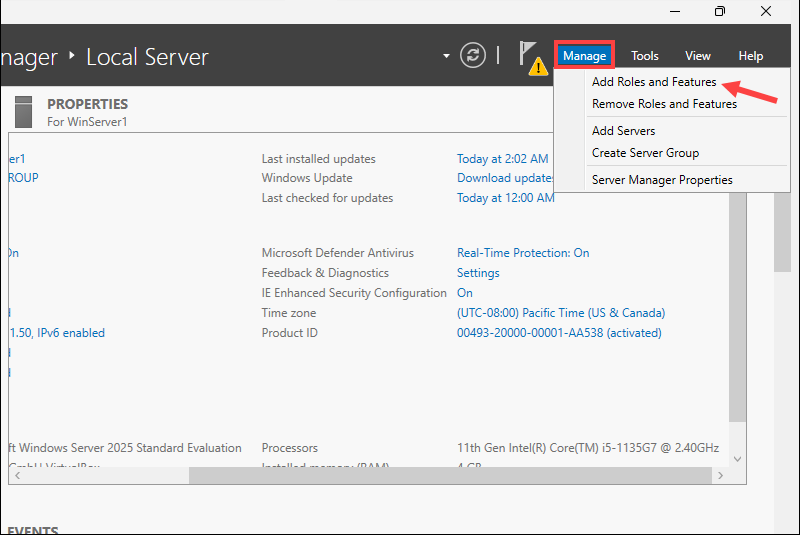Click the yellow warning triangle icon
Viewport: 800px width, 535px height.
click(538, 67)
